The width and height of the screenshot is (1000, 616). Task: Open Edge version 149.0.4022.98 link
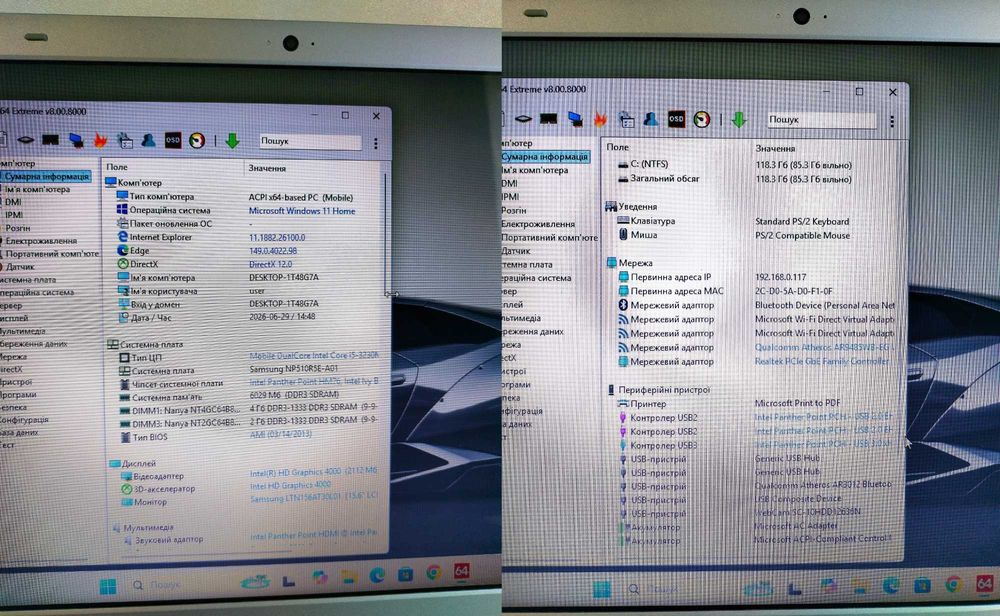(x=272, y=251)
